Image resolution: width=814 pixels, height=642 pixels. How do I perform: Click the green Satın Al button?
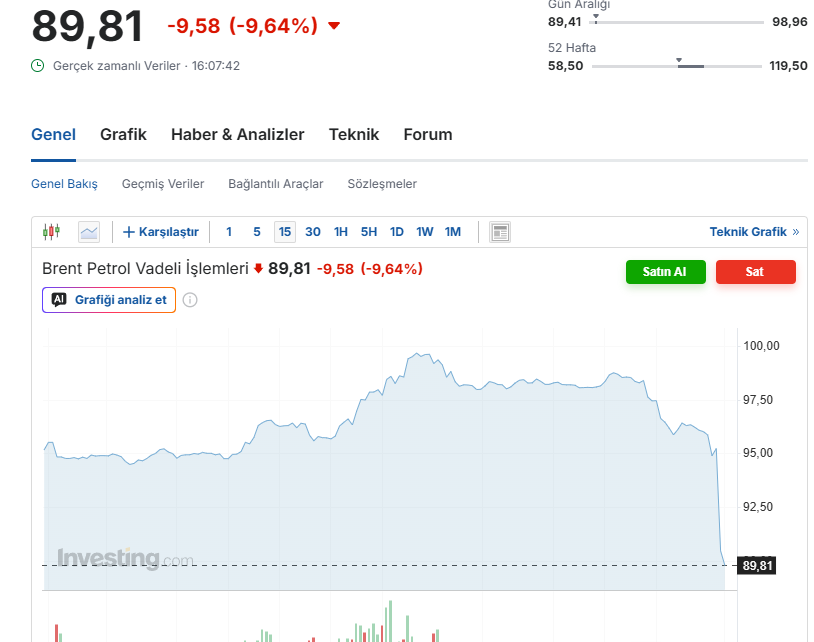(x=666, y=272)
